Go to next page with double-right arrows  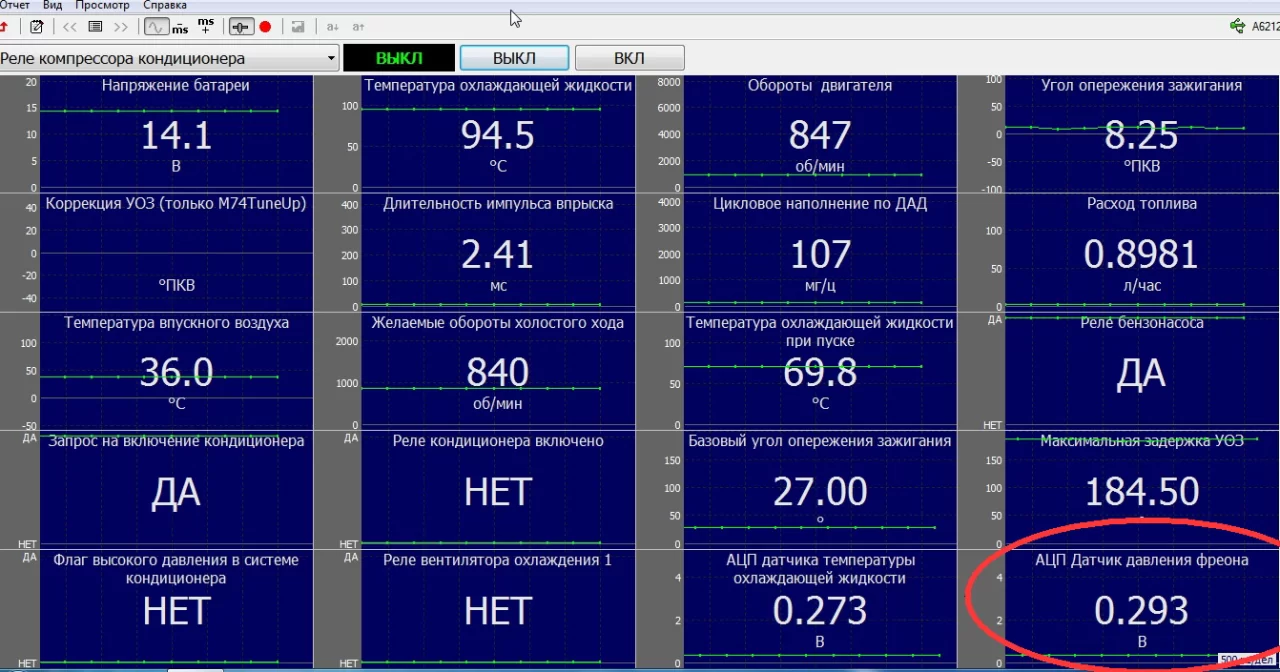(121, 27)
